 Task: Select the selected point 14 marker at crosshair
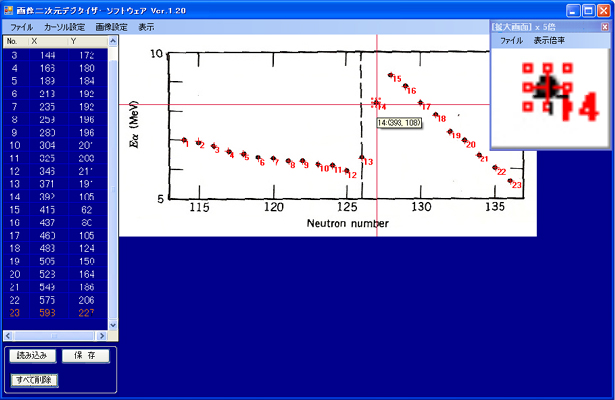pos(376,103)
